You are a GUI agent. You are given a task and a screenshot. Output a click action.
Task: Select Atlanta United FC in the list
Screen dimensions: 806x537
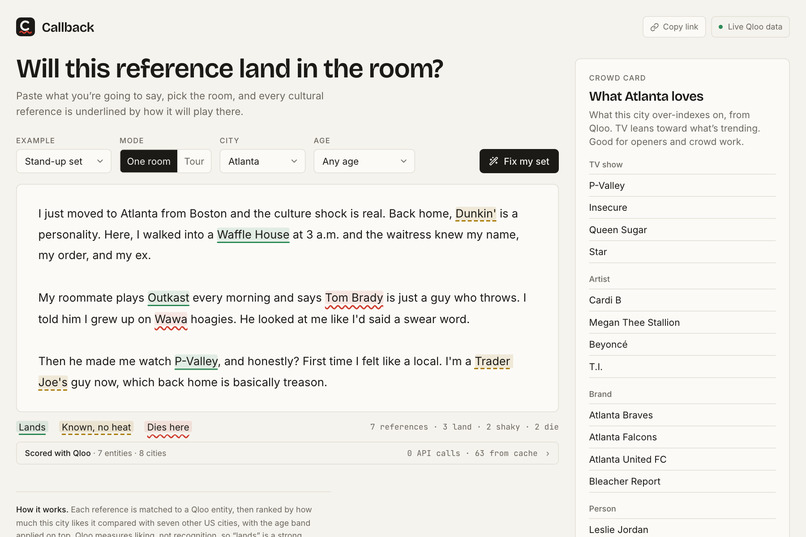pyautogui.click(x=682, y=459)
